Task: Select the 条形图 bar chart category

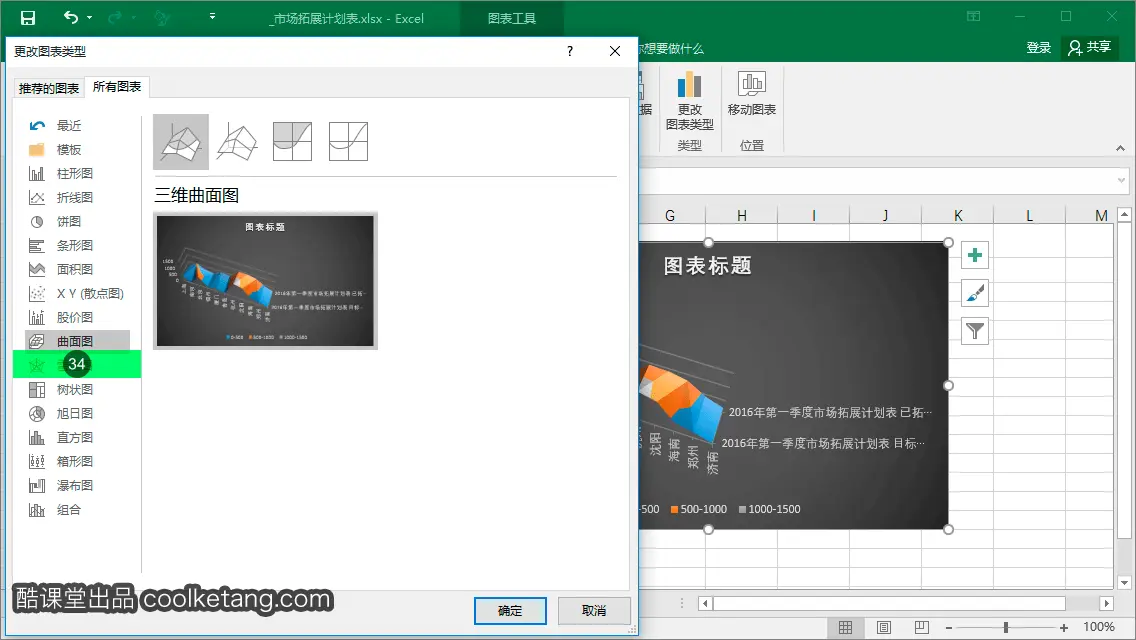Action: coord(75,245)
